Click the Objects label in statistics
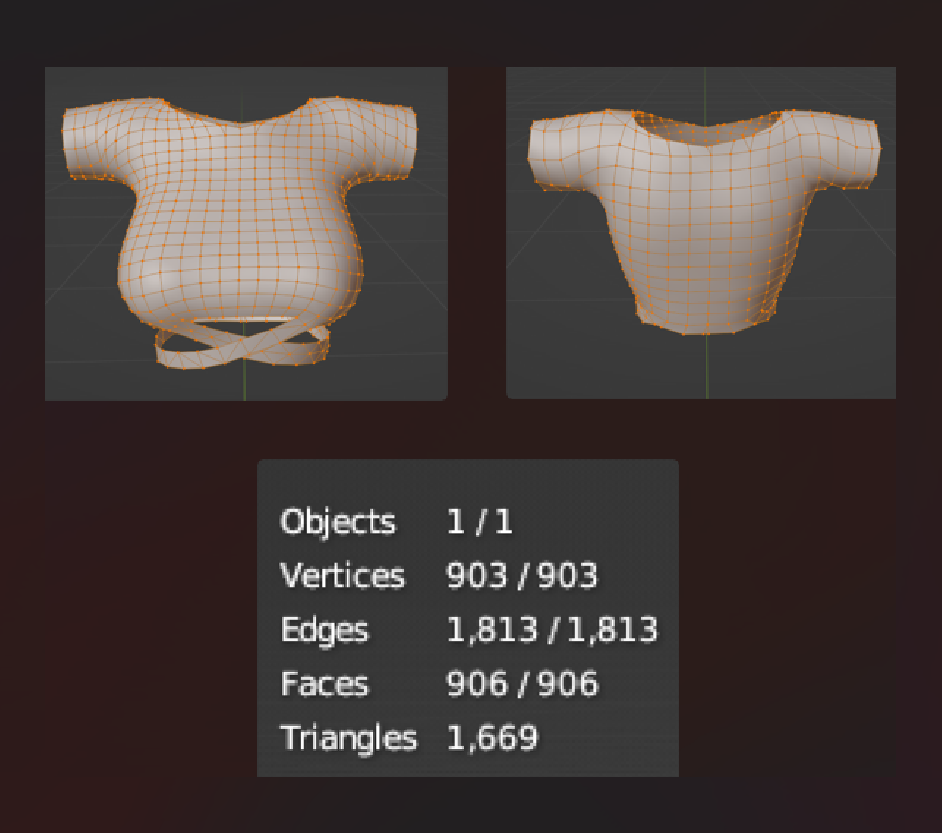 point(338,521)
